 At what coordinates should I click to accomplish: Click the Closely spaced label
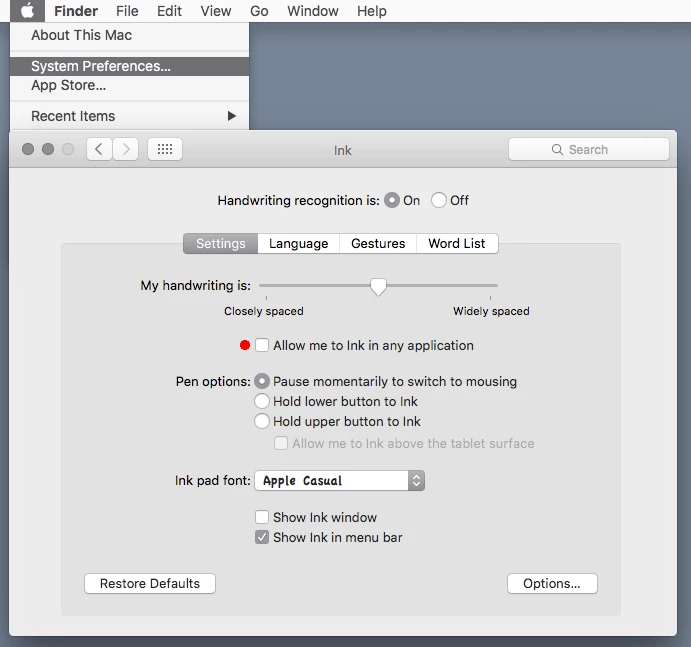[264, 311]
